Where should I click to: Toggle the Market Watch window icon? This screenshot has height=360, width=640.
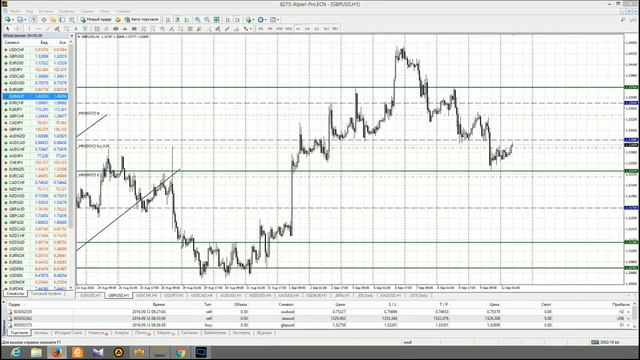pos(34,19)
